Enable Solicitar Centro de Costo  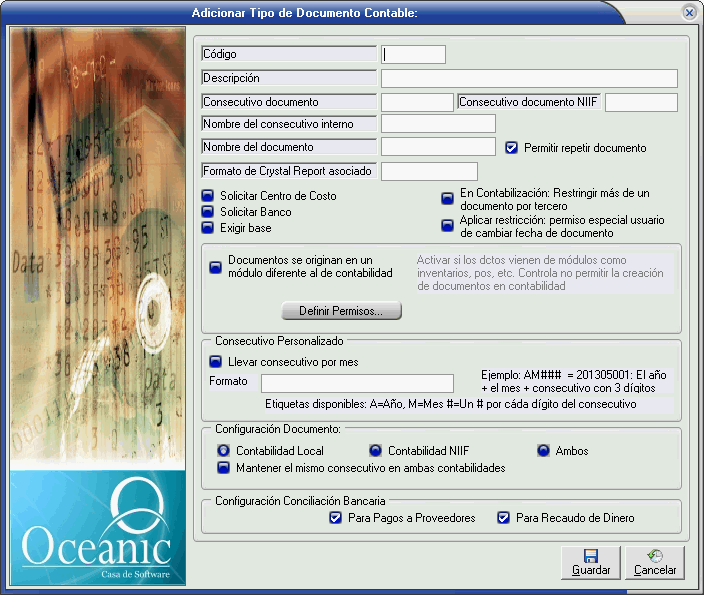tap(209, 196)
